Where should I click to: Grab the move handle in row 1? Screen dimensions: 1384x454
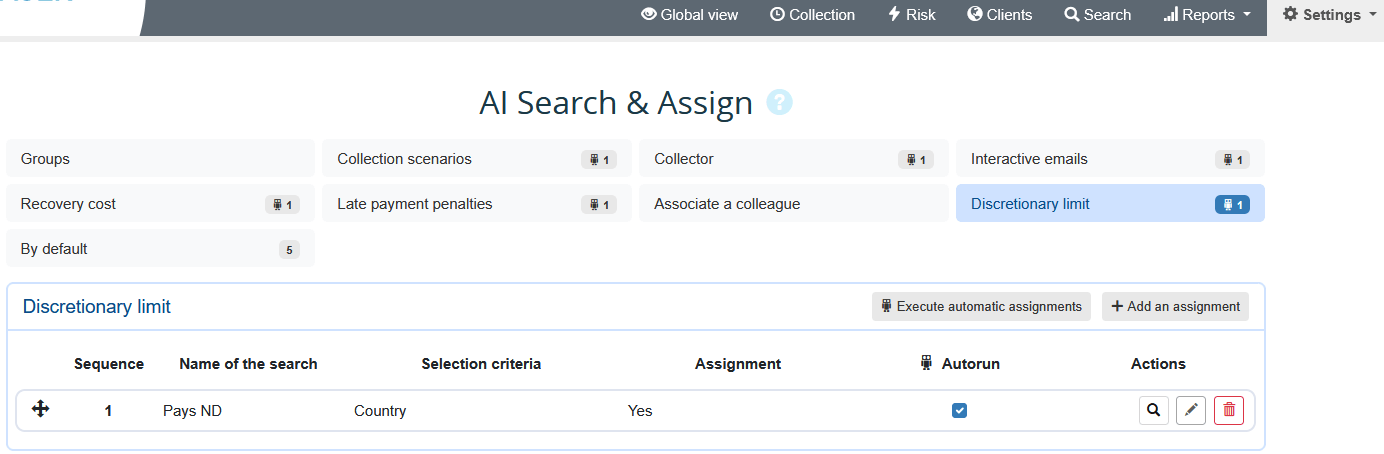(41, 409)
